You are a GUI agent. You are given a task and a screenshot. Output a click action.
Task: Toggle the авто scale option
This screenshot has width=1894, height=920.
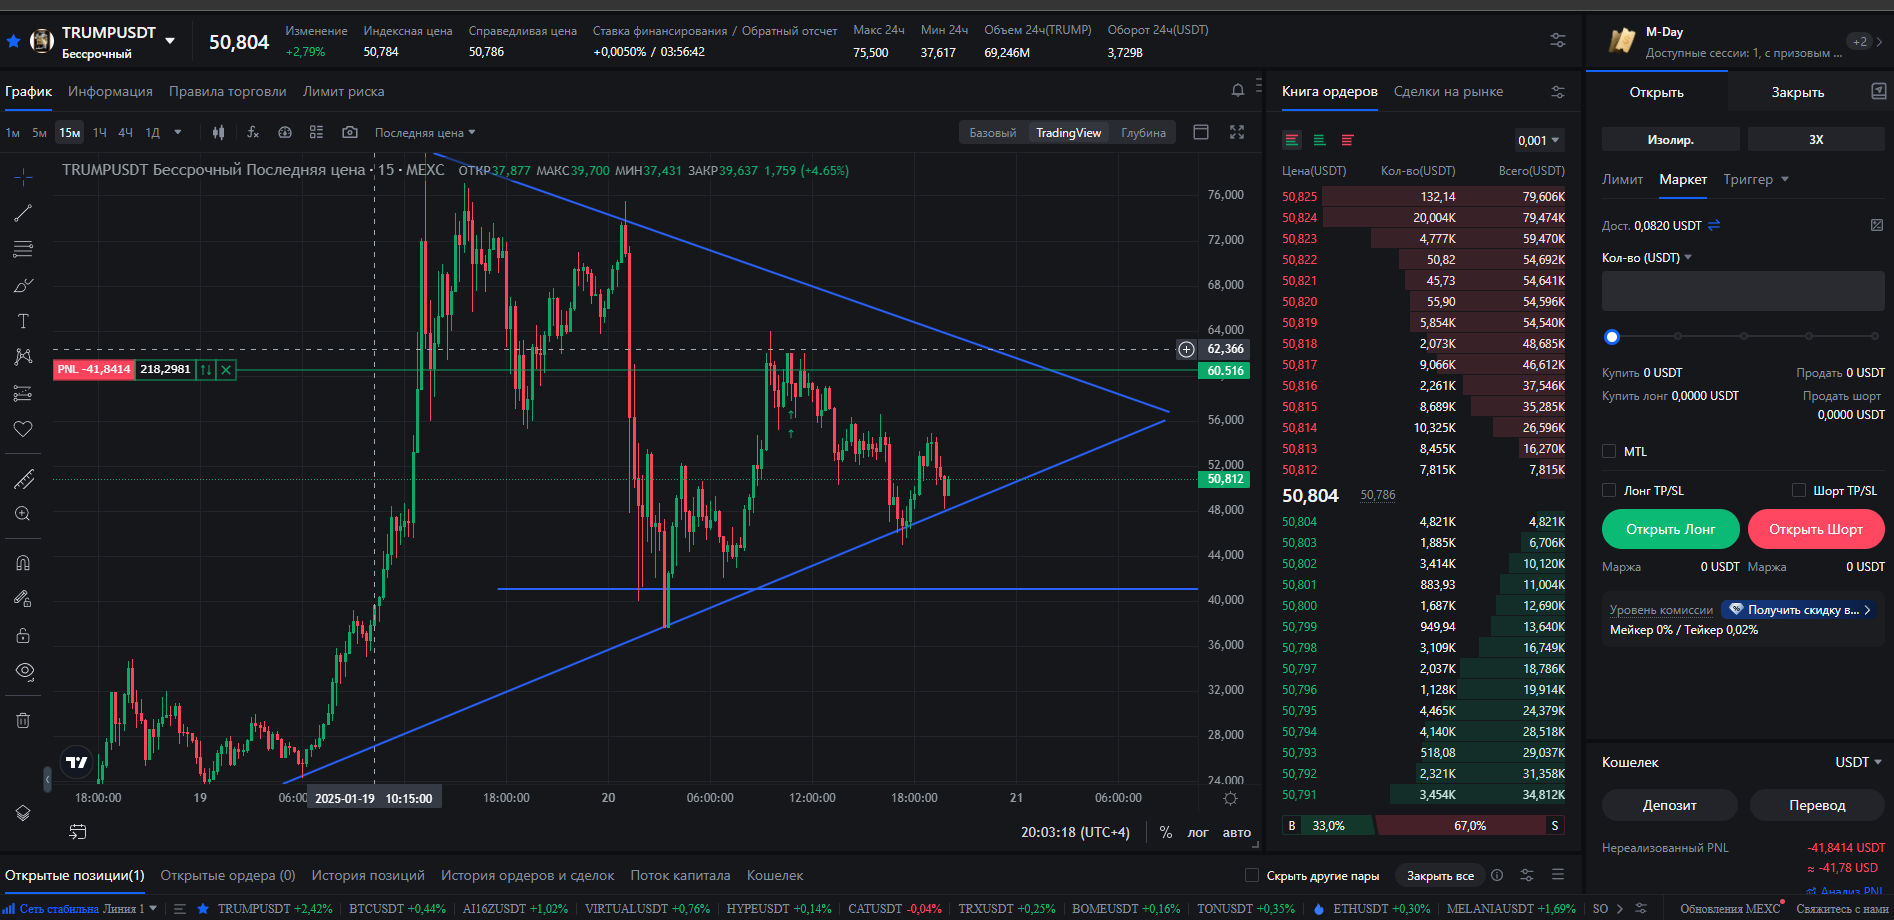[1237, 832]
